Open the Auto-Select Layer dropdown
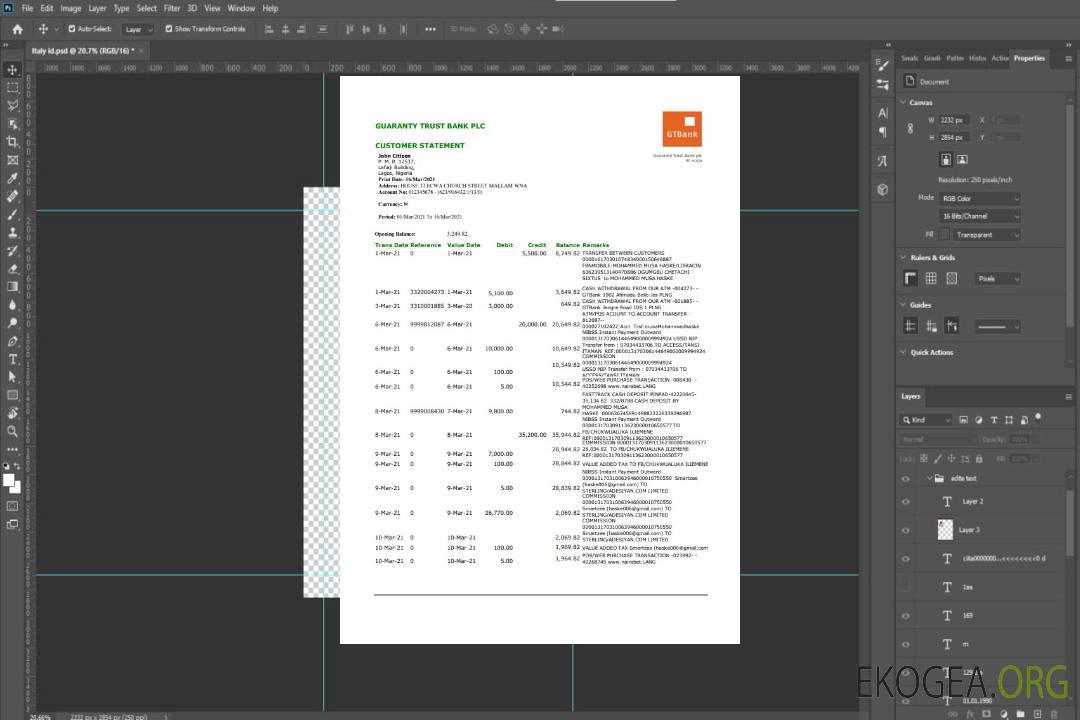 [x=138, y=29]
